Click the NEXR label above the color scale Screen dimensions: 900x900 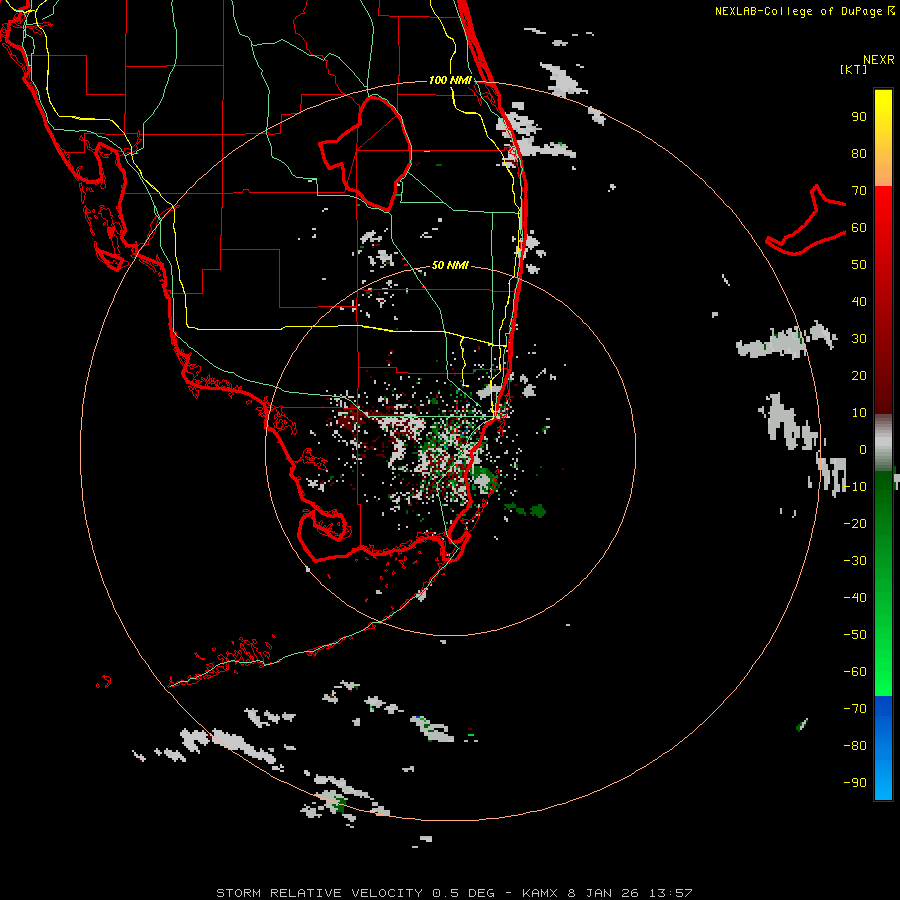(x=878, y=60)
